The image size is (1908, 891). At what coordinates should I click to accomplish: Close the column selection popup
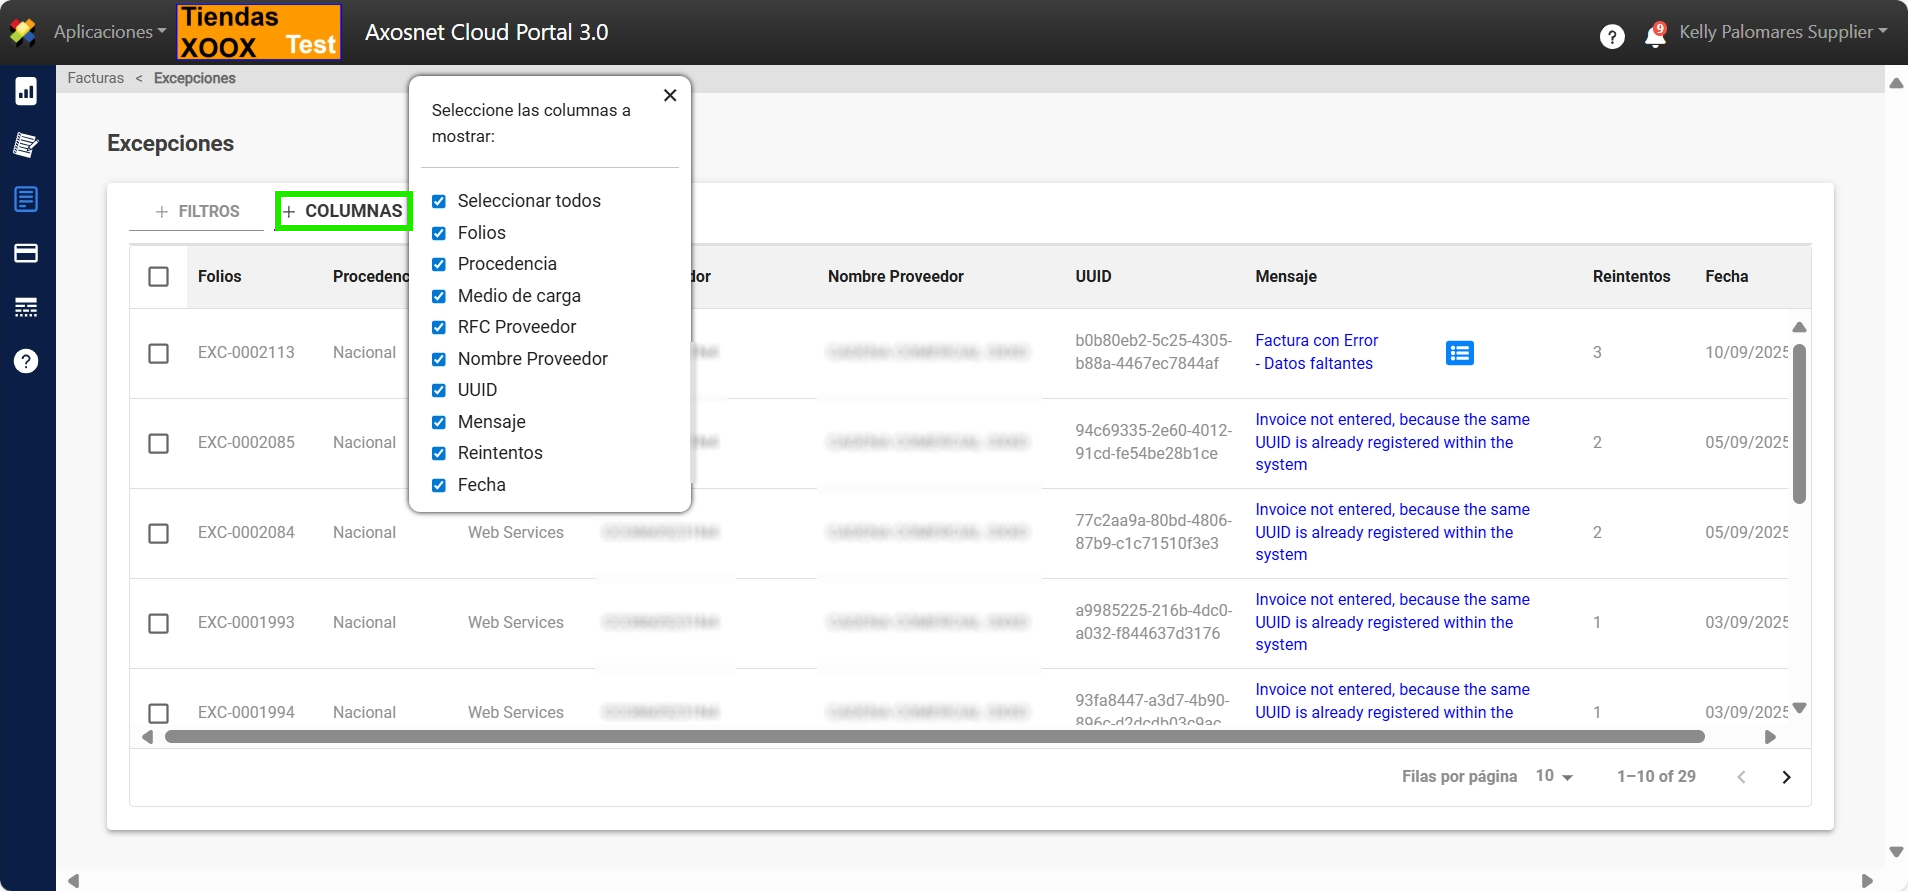(670, 95)
